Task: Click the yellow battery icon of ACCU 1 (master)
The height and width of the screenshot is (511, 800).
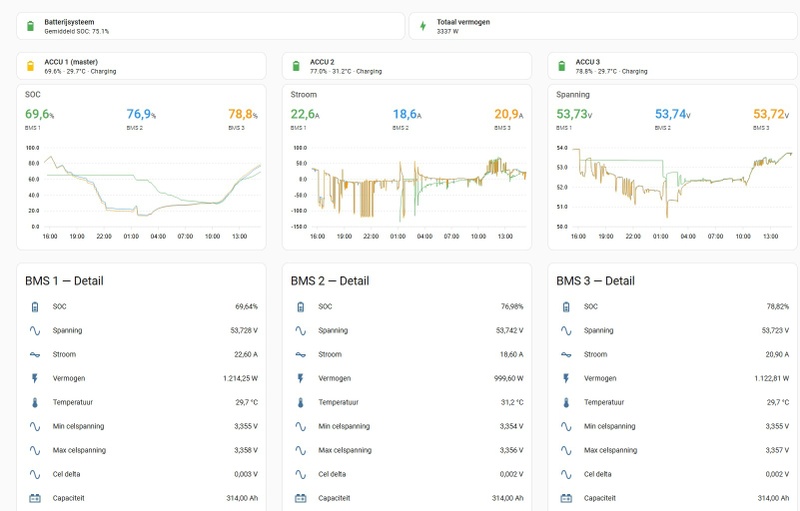Action: tap(30, 66)
